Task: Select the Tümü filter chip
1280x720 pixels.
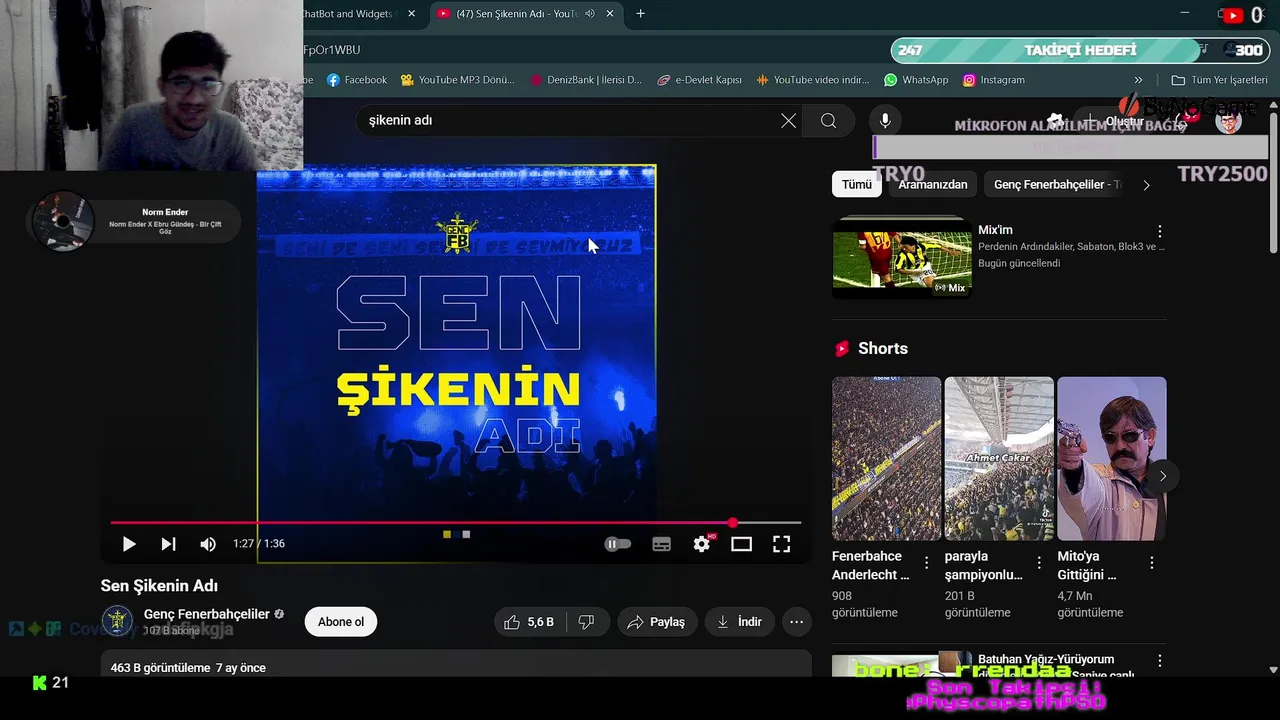Action: point(857,184)
